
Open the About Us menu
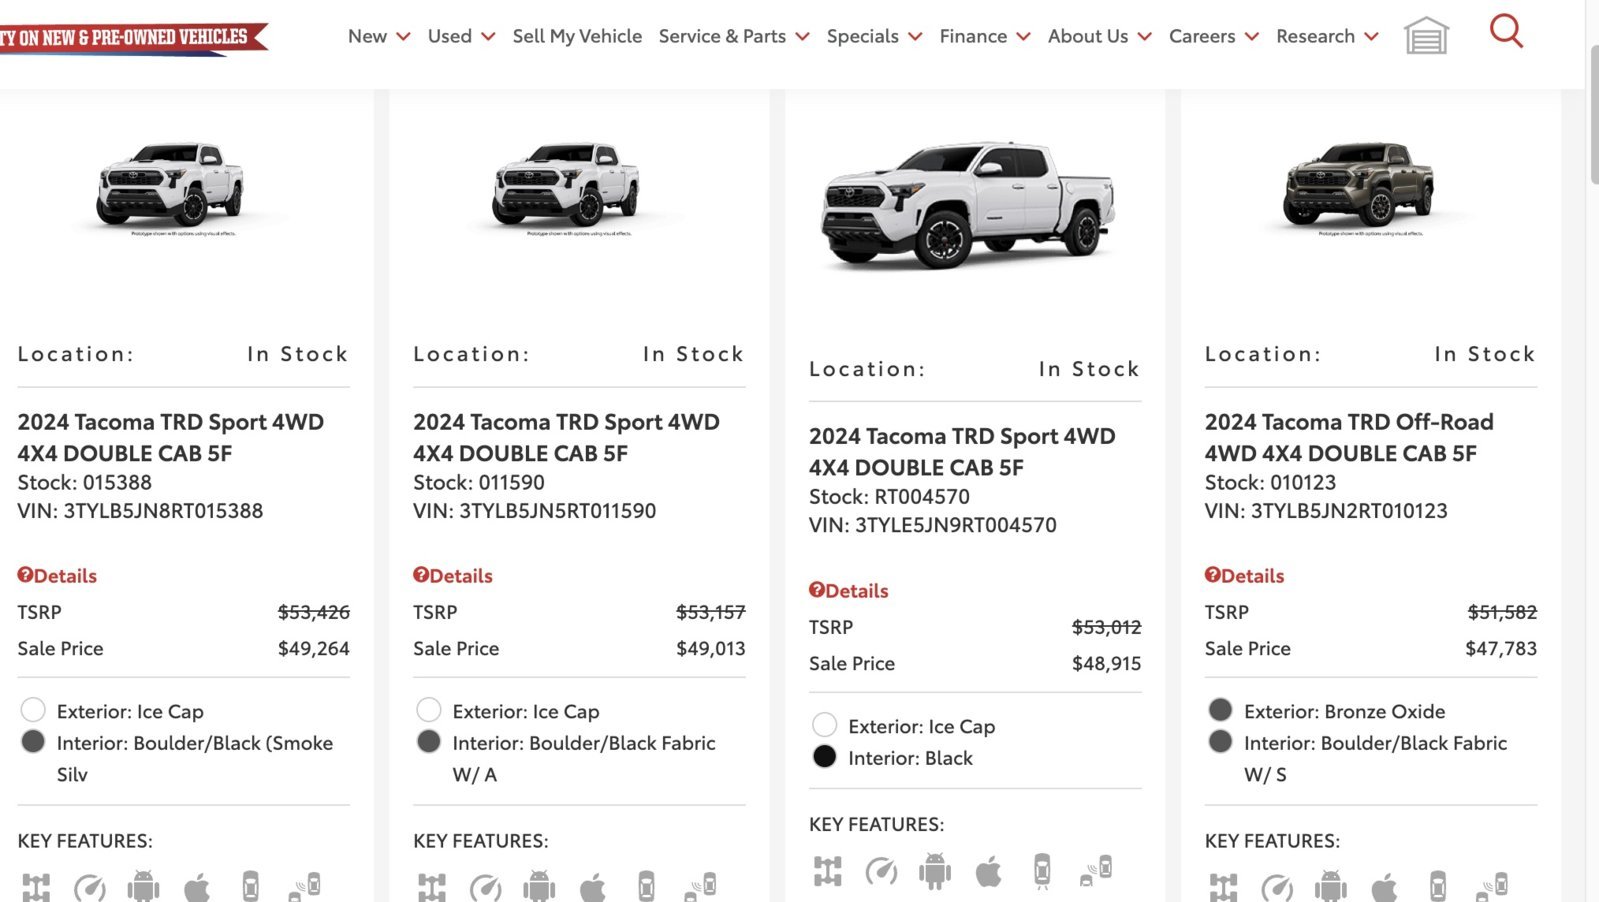(x=1099, y=36)
